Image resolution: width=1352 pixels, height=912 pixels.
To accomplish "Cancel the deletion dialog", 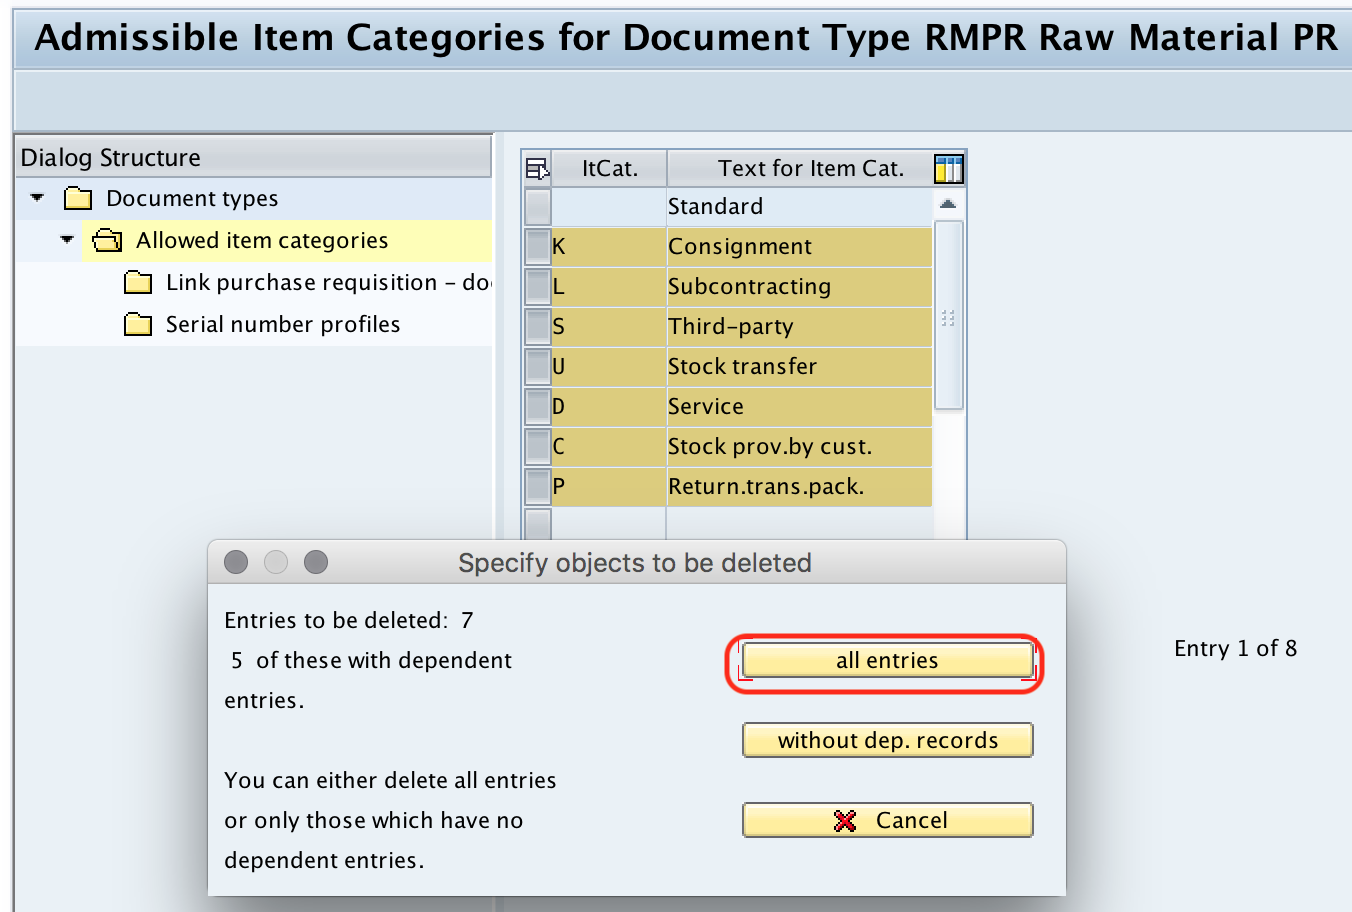I will [x=886, y=820].
